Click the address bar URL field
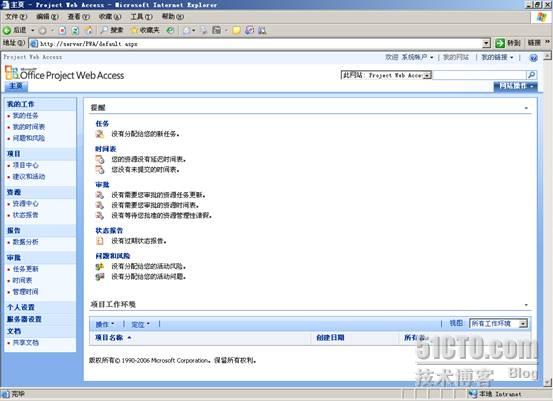This screenshot has height=401, width=553. pyautogui.click(x=260, y=44)
